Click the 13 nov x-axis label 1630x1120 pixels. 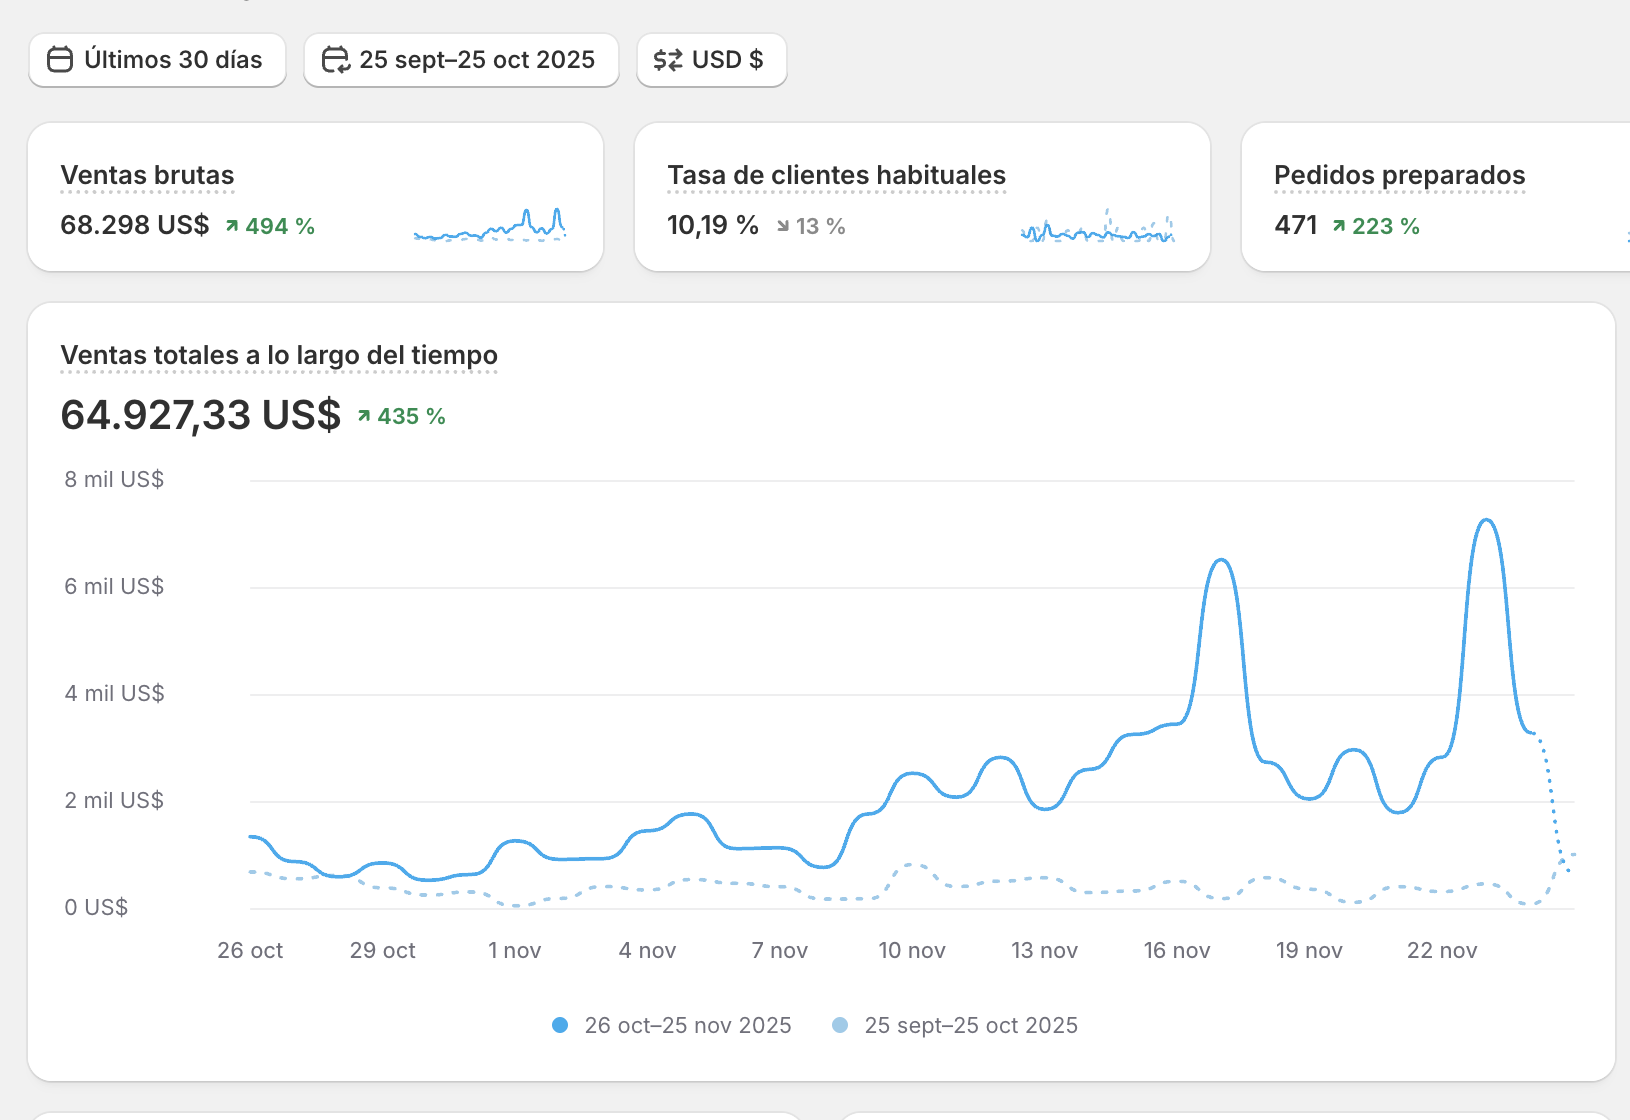[1044, 951]
